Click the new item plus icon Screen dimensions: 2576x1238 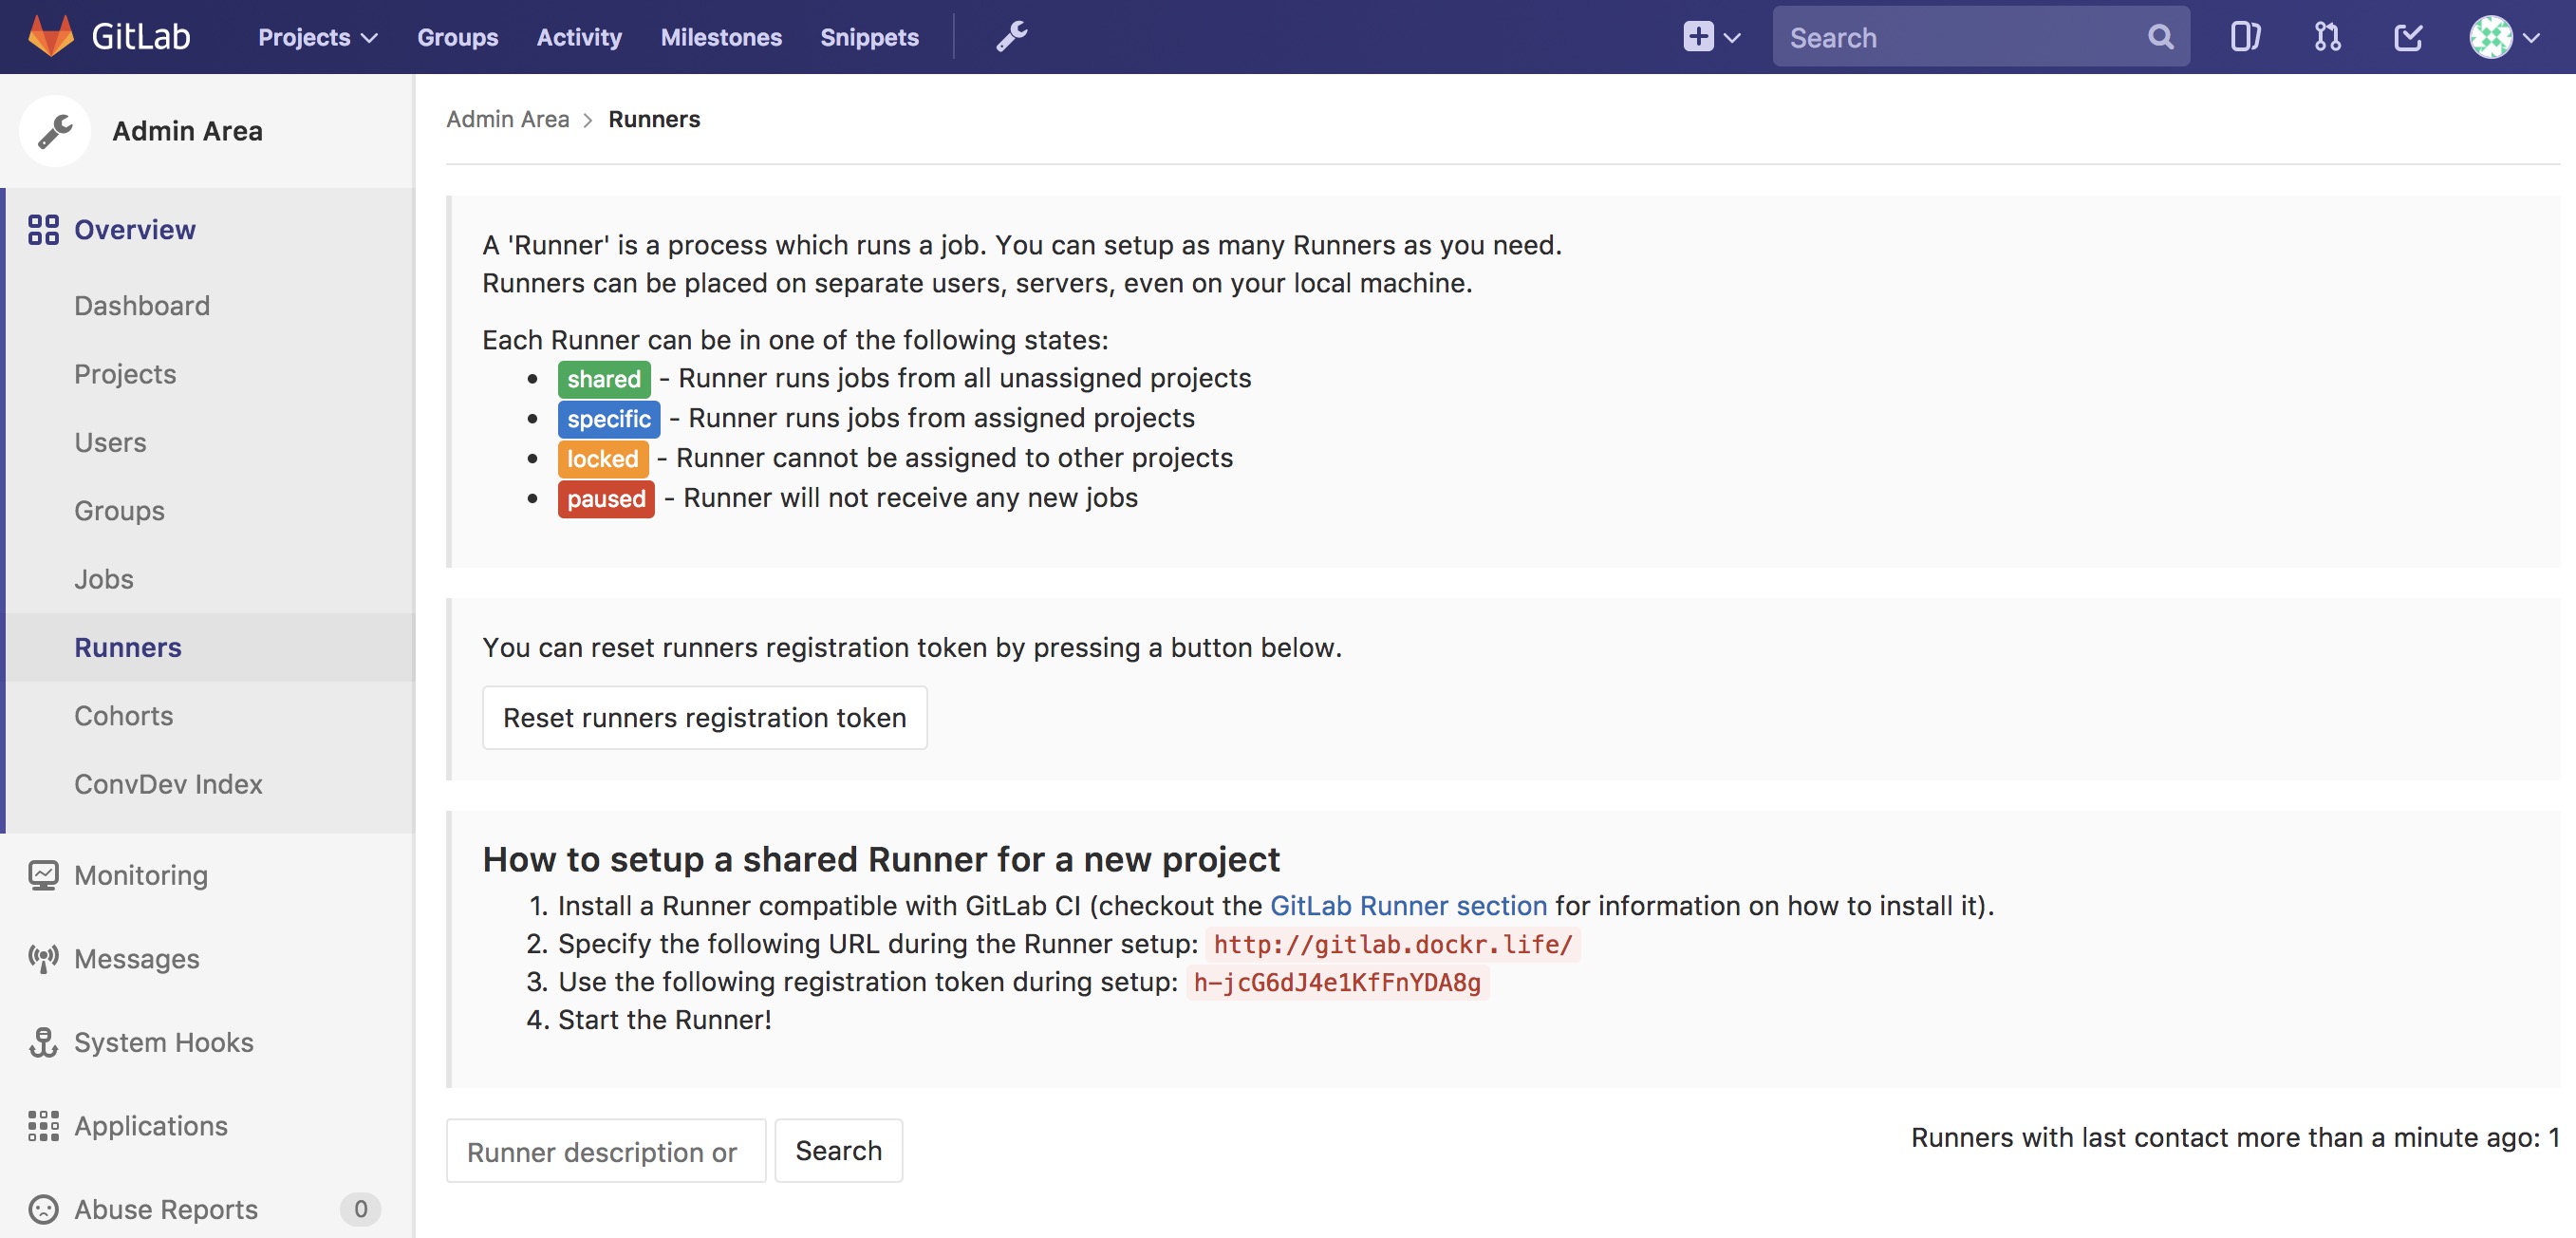(1697, 37)
